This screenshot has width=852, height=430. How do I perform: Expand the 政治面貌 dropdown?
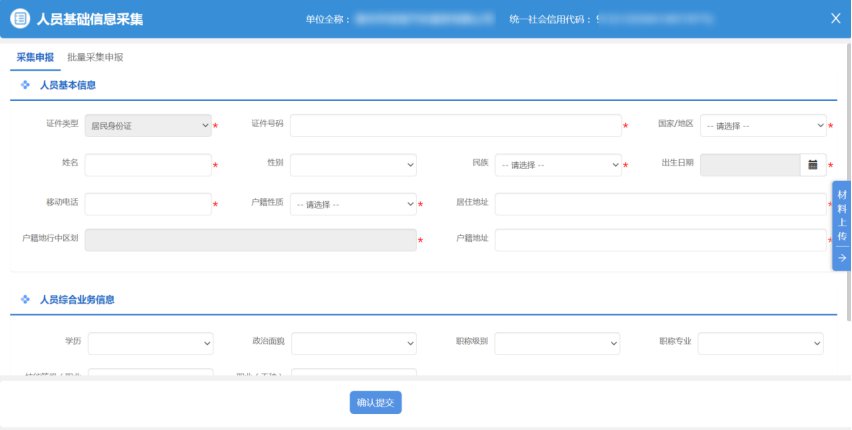[x=353, y=343]
